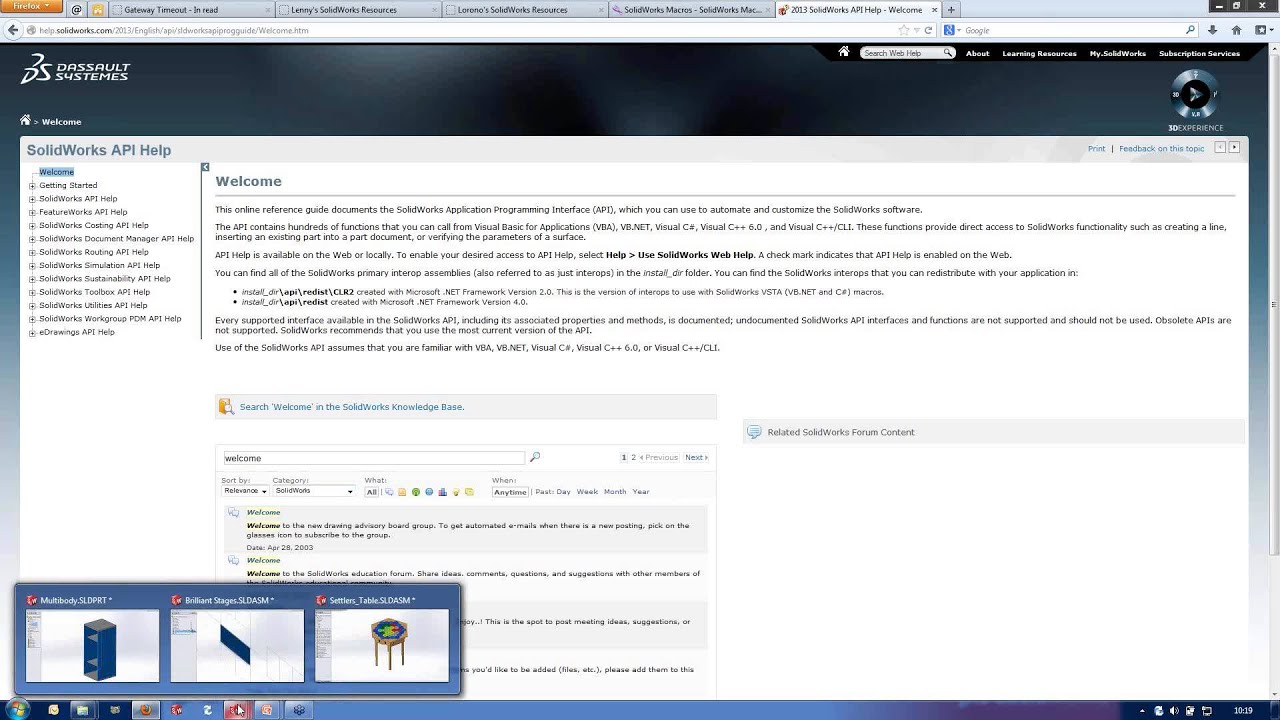
Task: Filter by the bar chart polls icon
Action: (x=442, y=492)
